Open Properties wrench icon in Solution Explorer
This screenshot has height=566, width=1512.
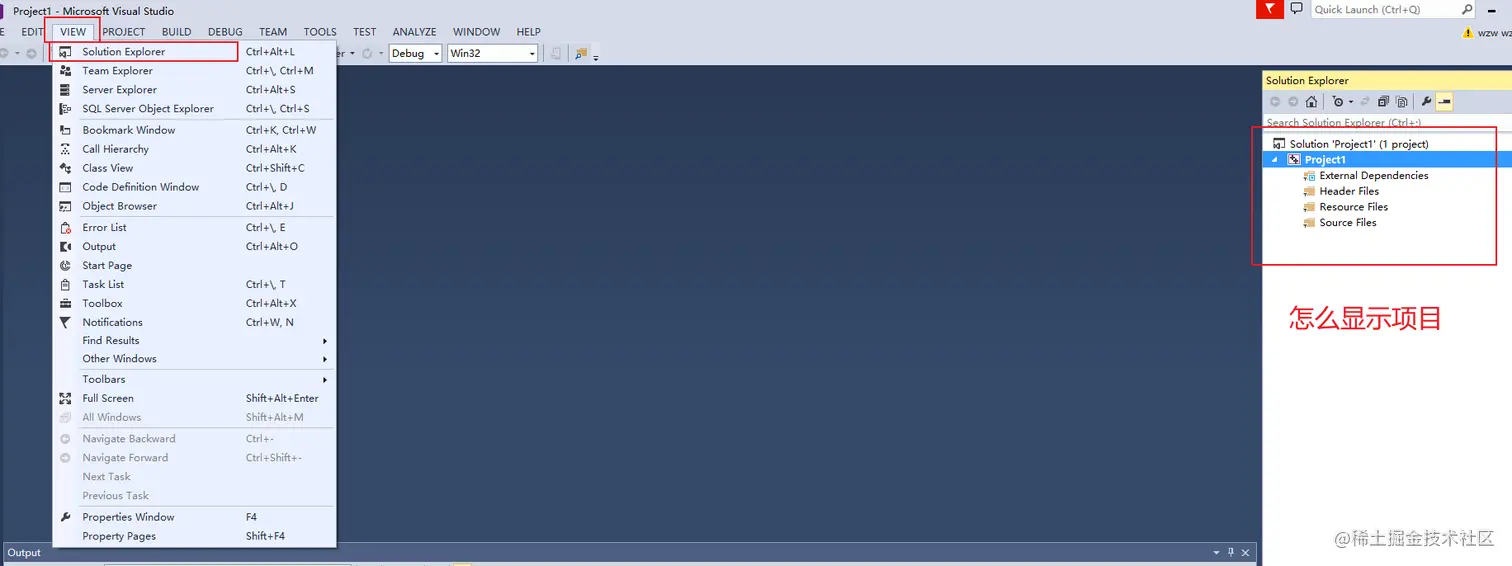coord(1427,101)
